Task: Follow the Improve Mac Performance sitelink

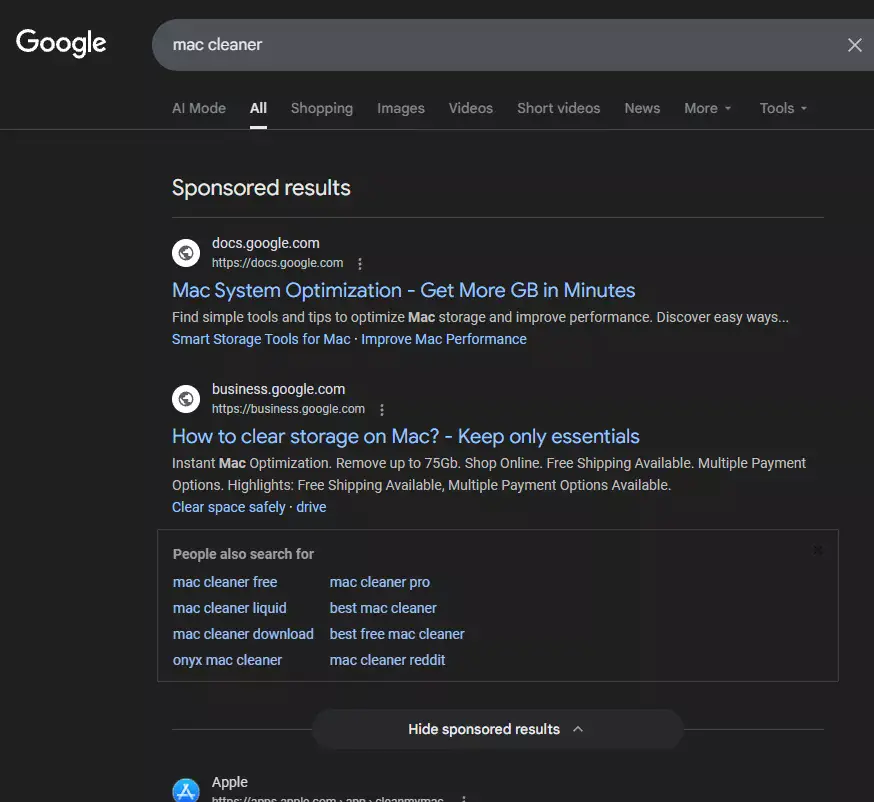Action: coord(443,339)
